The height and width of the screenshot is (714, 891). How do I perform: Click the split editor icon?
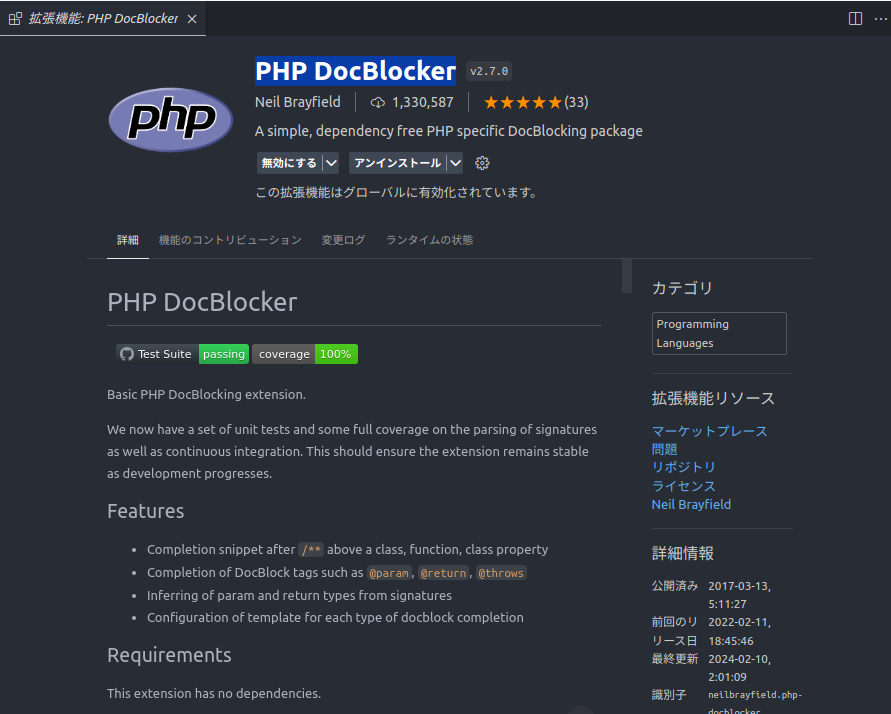pos(855,19)
